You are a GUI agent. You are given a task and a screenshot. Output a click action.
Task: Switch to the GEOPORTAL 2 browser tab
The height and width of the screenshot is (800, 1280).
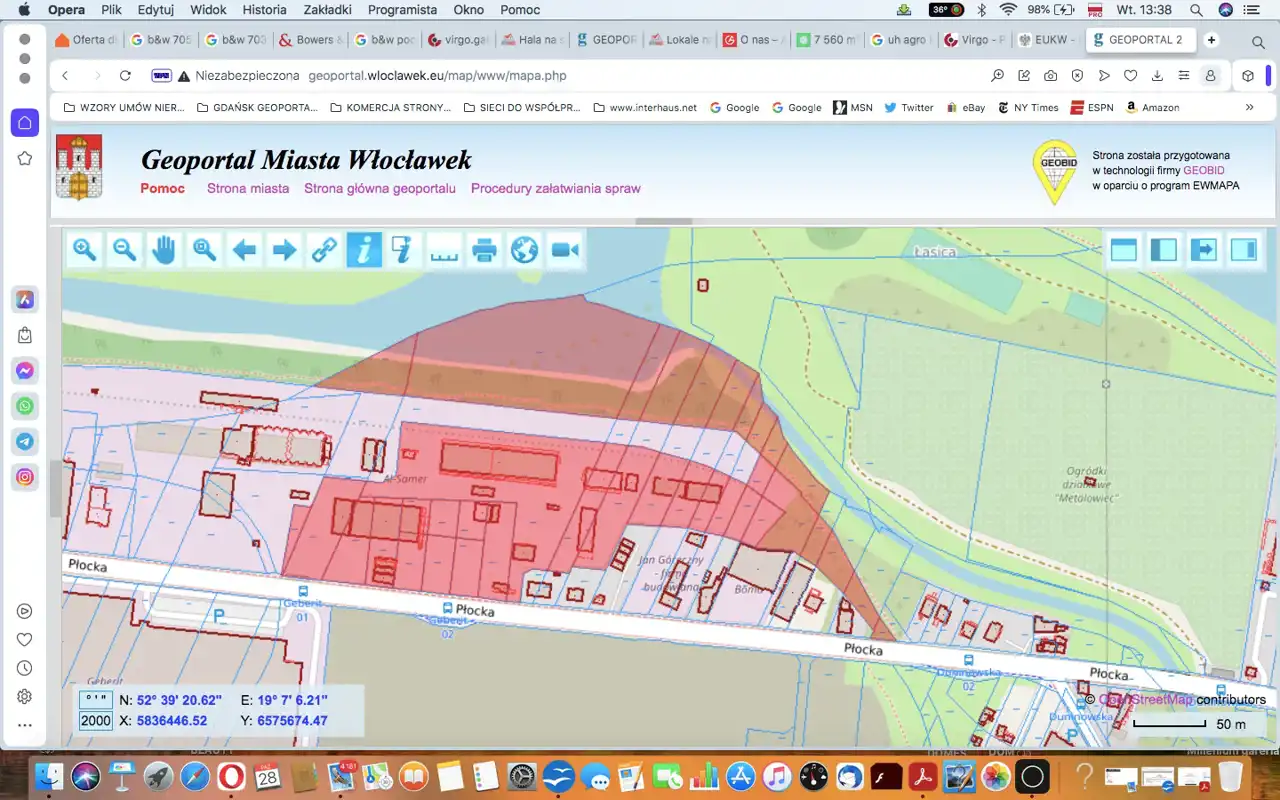tap(1144, 40)
